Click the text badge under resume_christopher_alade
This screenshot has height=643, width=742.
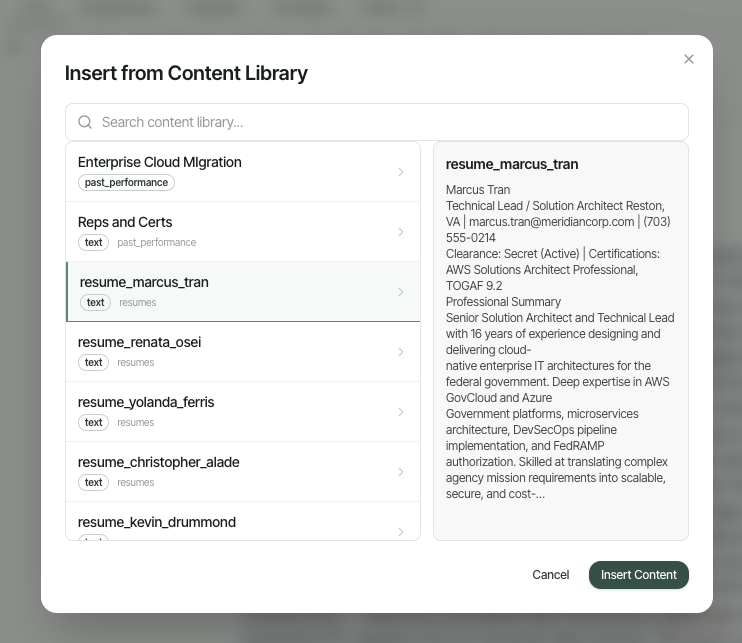pos(93,483)
